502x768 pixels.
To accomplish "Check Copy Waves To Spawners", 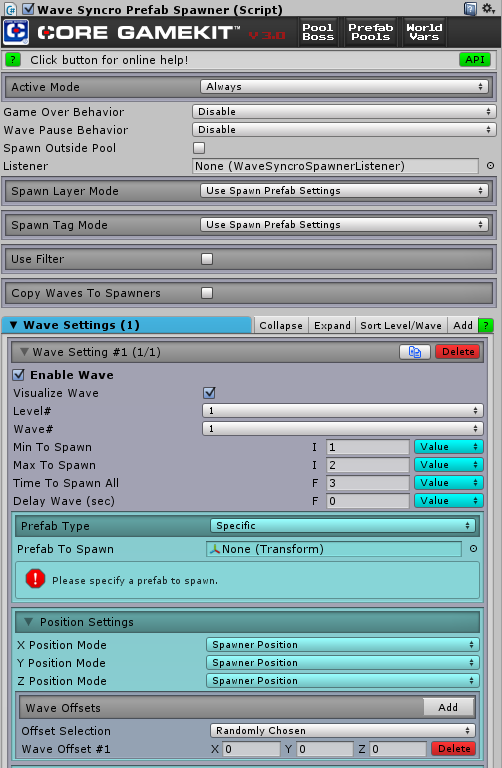I will point(207,293).
